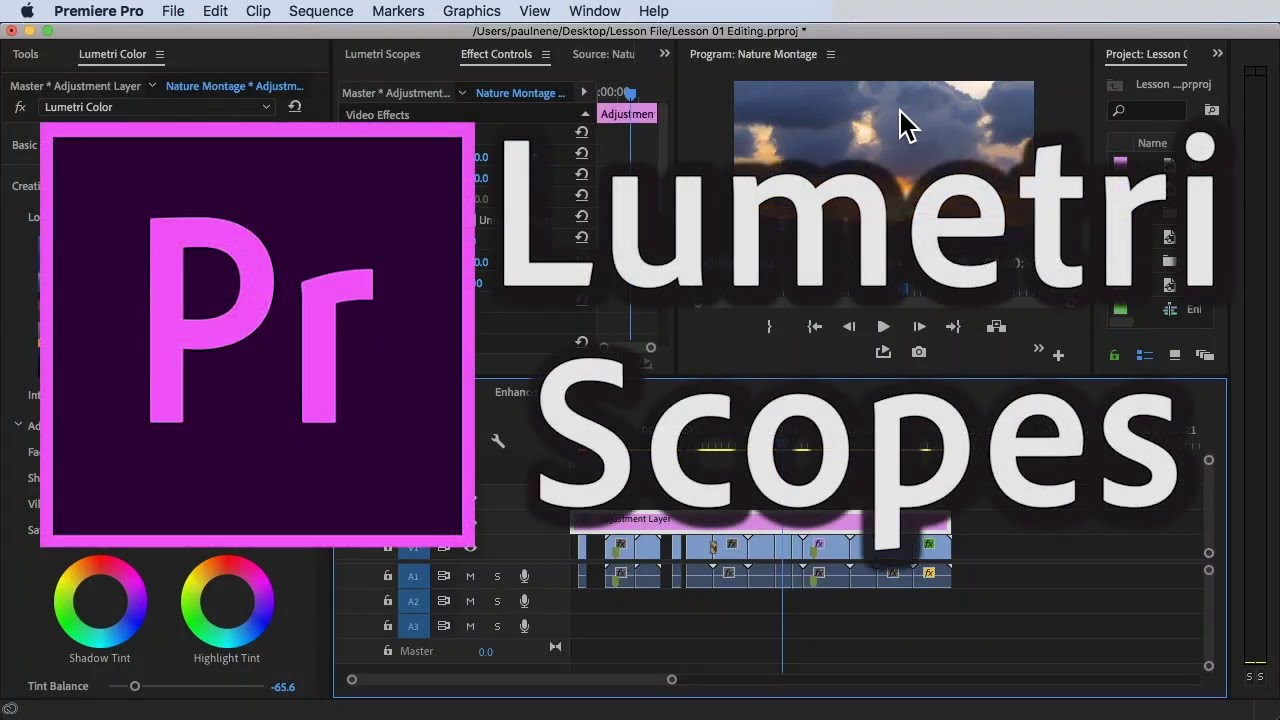Select track target A1

(413, 576)
